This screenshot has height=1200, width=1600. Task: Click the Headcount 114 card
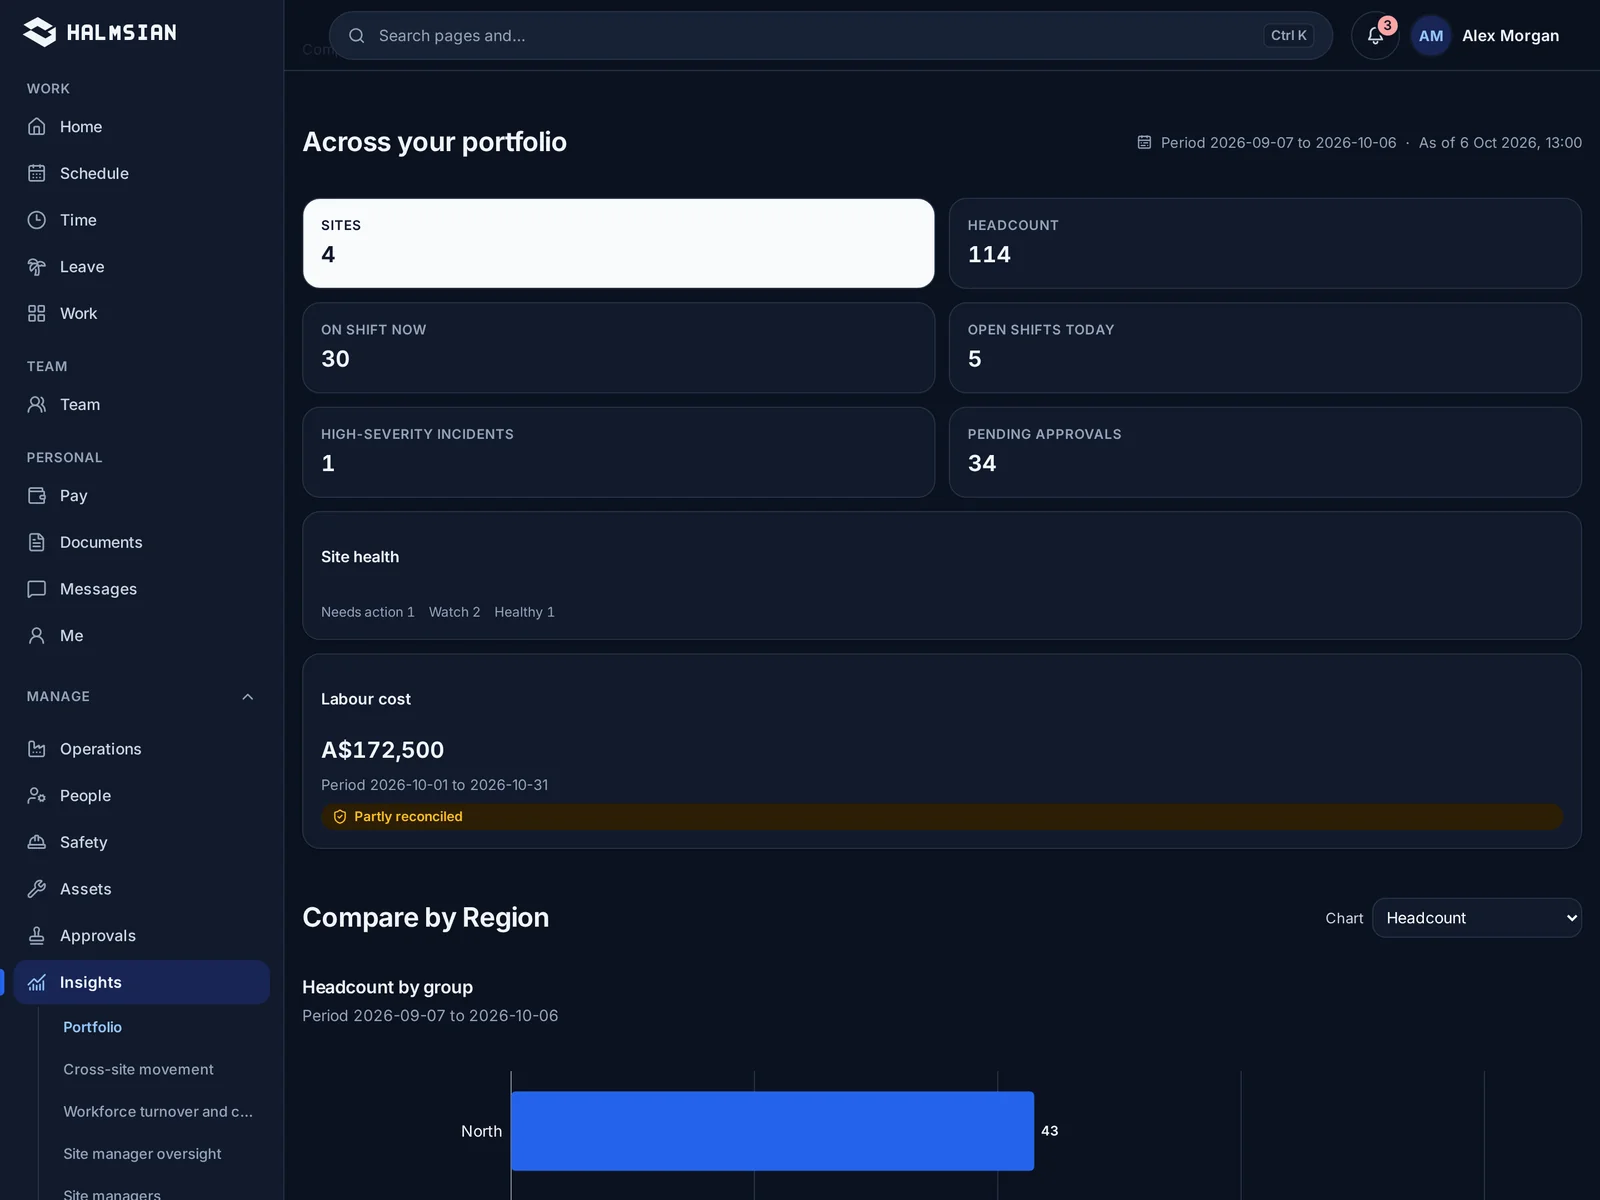click(x=1265, y=243)
